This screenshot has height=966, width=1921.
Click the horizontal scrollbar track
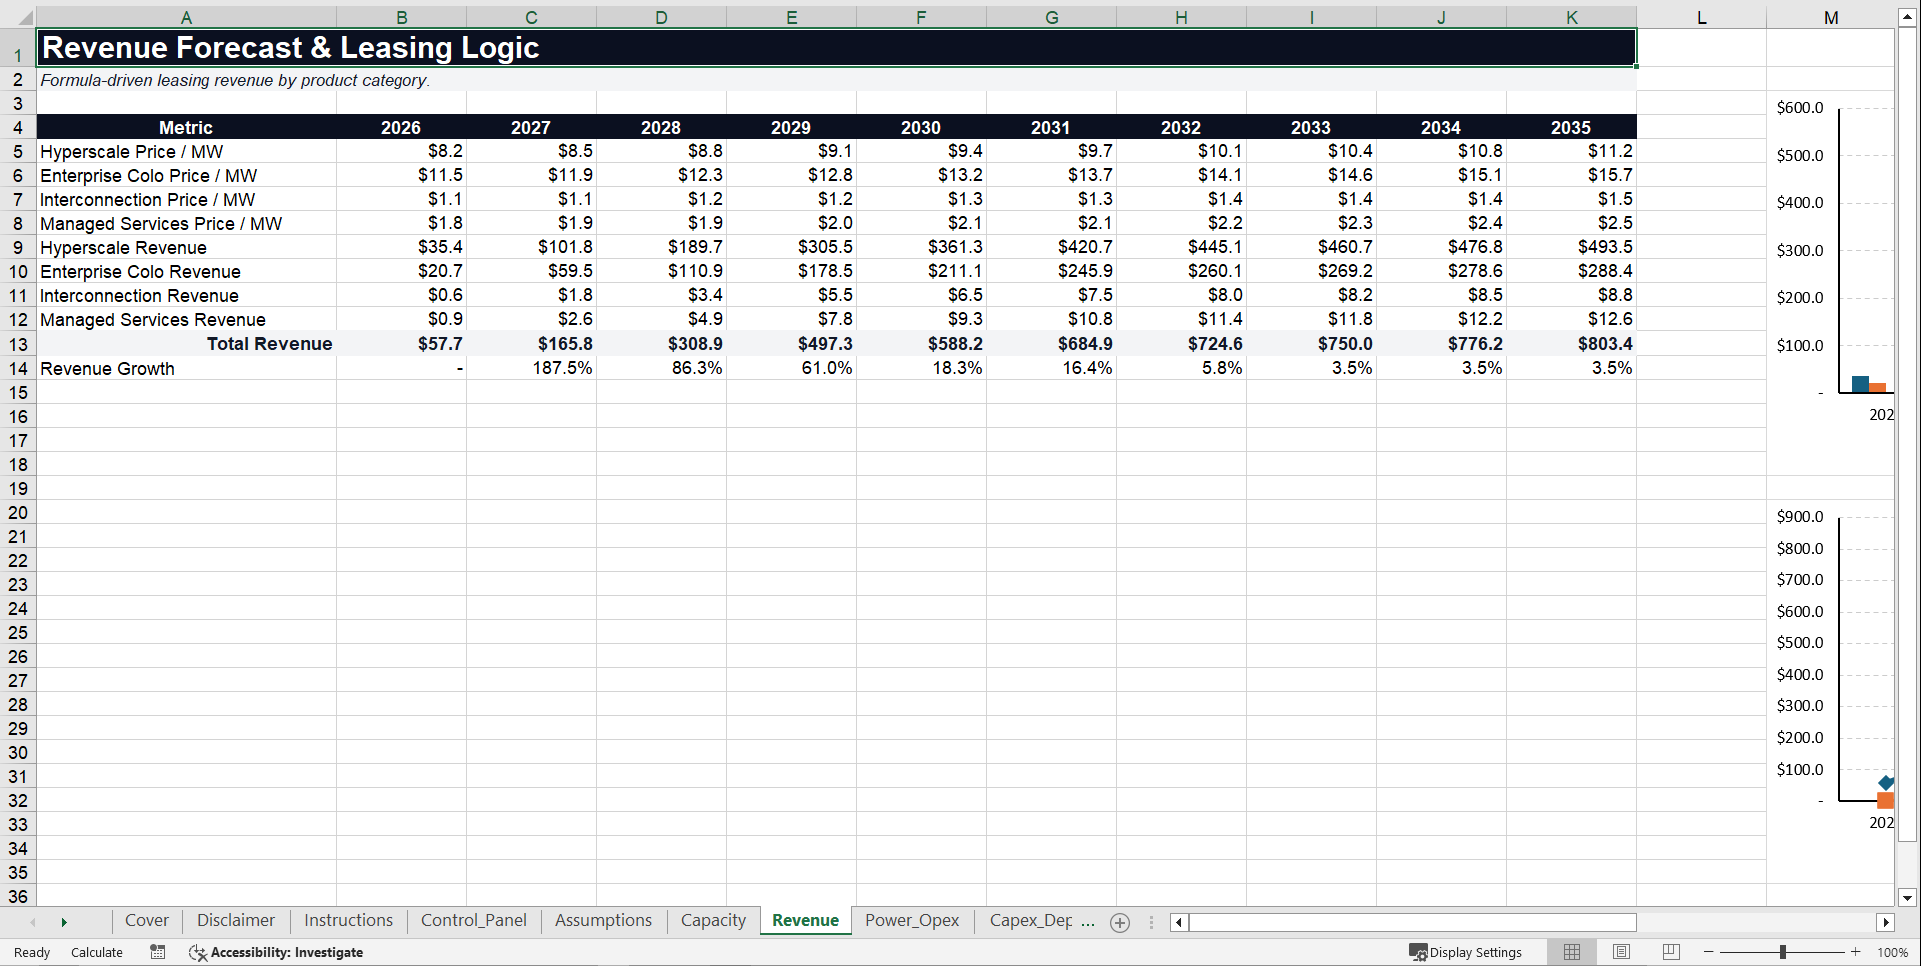point(1530,922)
